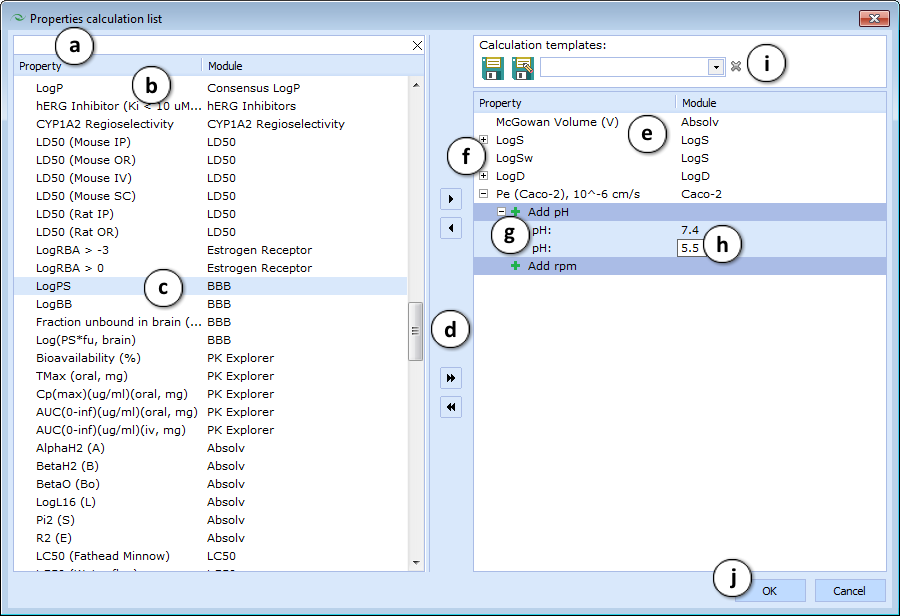
Task: Clear the property search field
Action: point(417,45)
